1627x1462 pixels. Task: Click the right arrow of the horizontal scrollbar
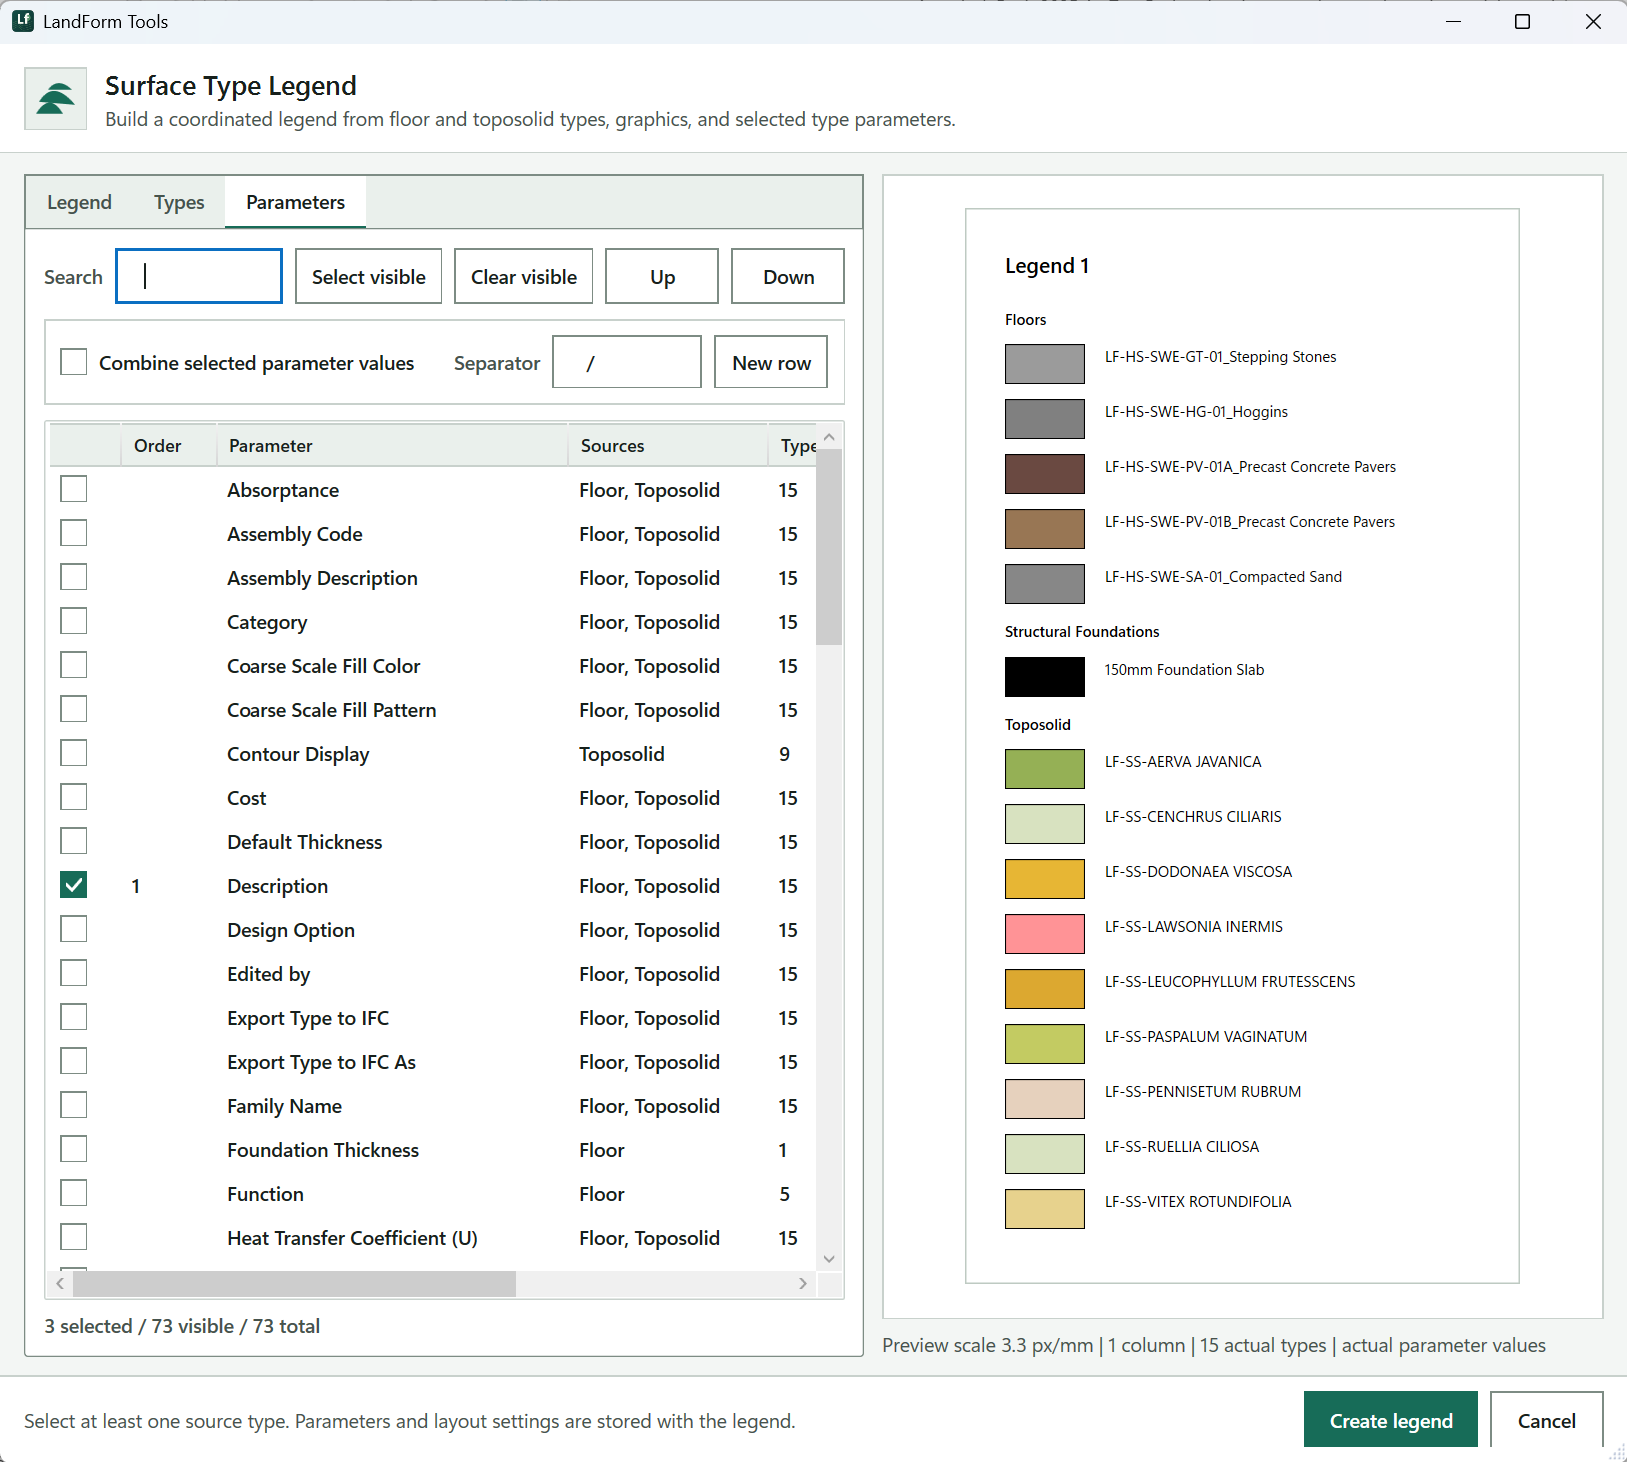tap(803, 1283)
